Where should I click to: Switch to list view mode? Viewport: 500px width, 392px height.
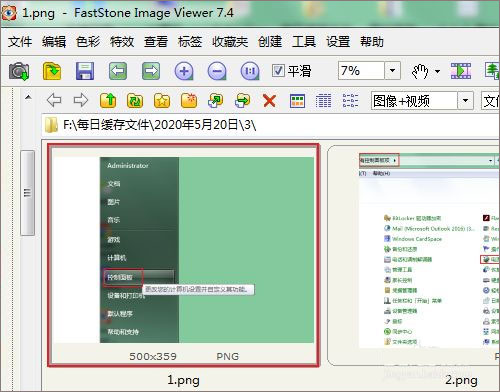(350, 100)
